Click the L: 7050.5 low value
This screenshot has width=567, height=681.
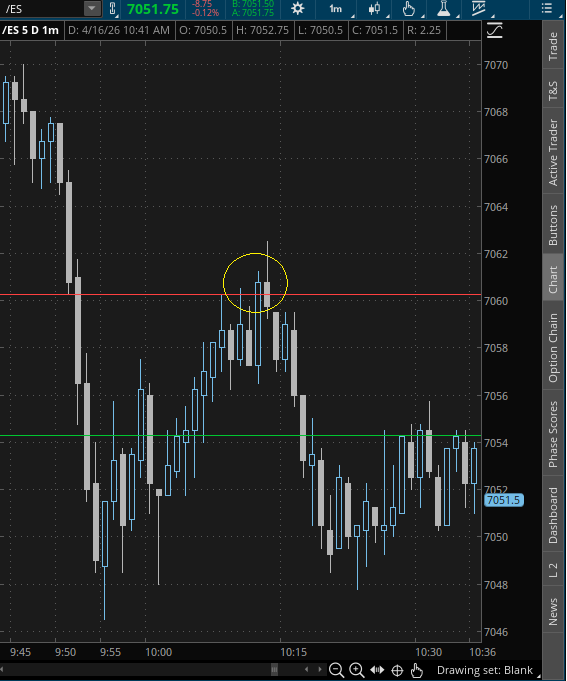[x=320, y=30]
